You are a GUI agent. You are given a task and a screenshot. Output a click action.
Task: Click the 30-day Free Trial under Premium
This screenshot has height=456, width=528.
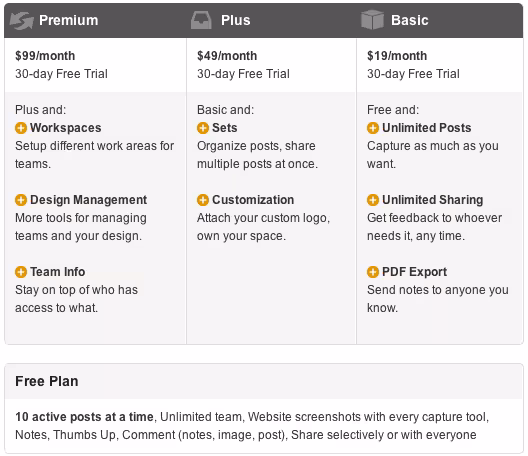[x=61, y=74]
